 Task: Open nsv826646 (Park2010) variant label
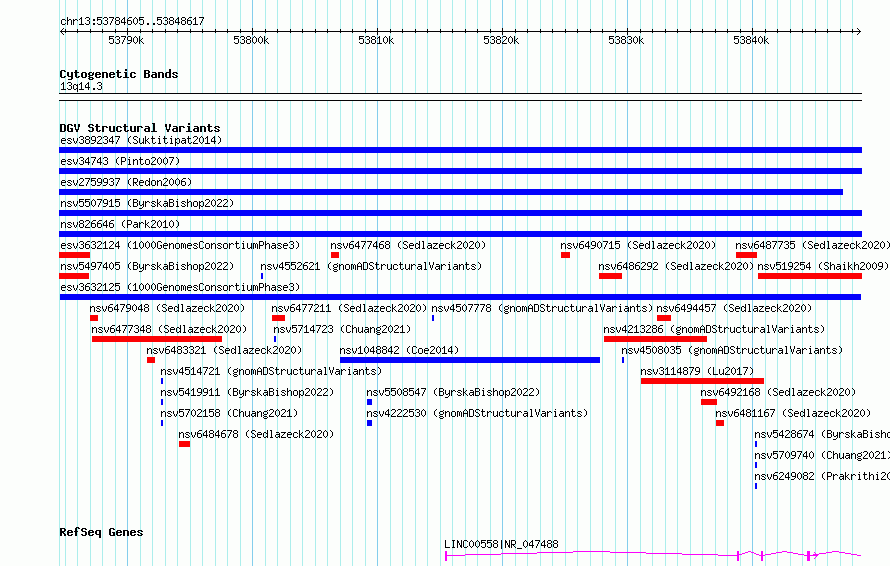[120, 224]
